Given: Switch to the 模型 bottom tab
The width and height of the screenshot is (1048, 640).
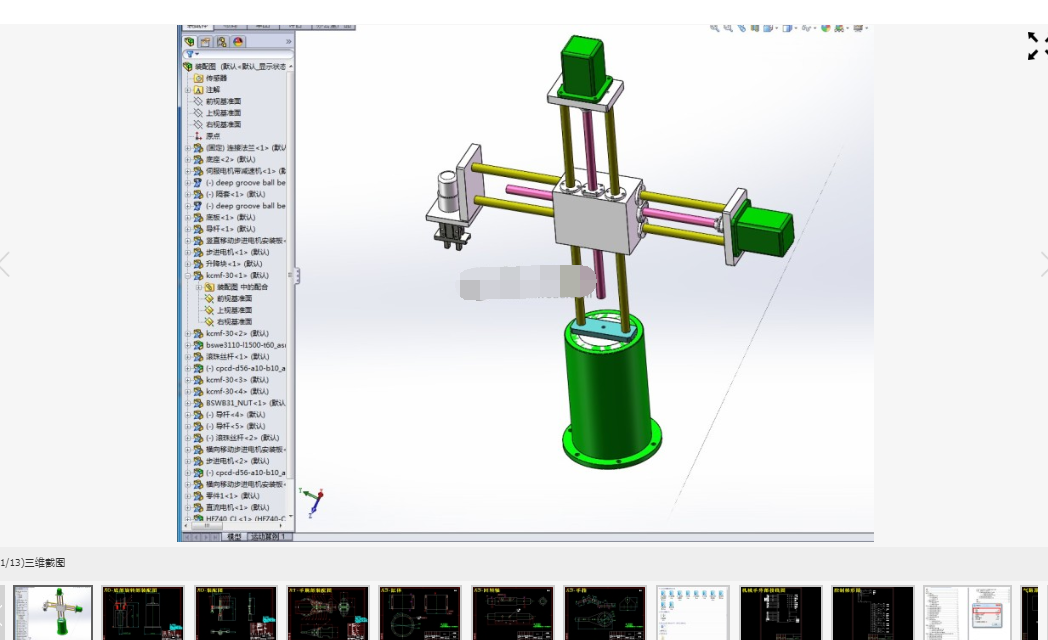Looking at the screenshot, I should pyautogui.click(x=234, y=537).
